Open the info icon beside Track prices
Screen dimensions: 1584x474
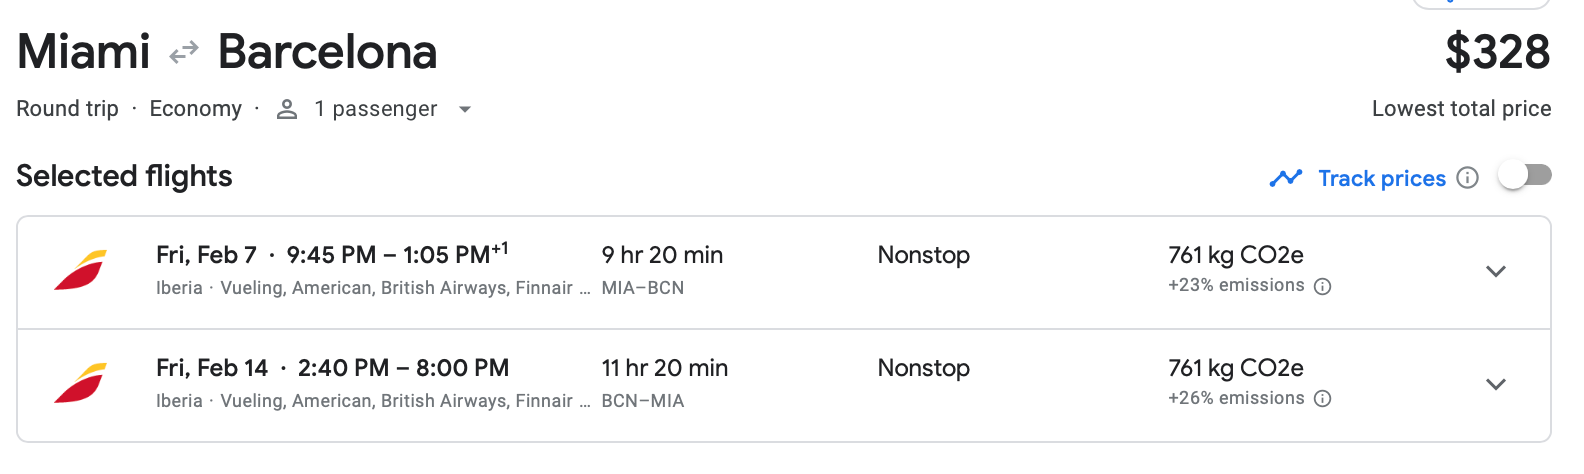1467,178
